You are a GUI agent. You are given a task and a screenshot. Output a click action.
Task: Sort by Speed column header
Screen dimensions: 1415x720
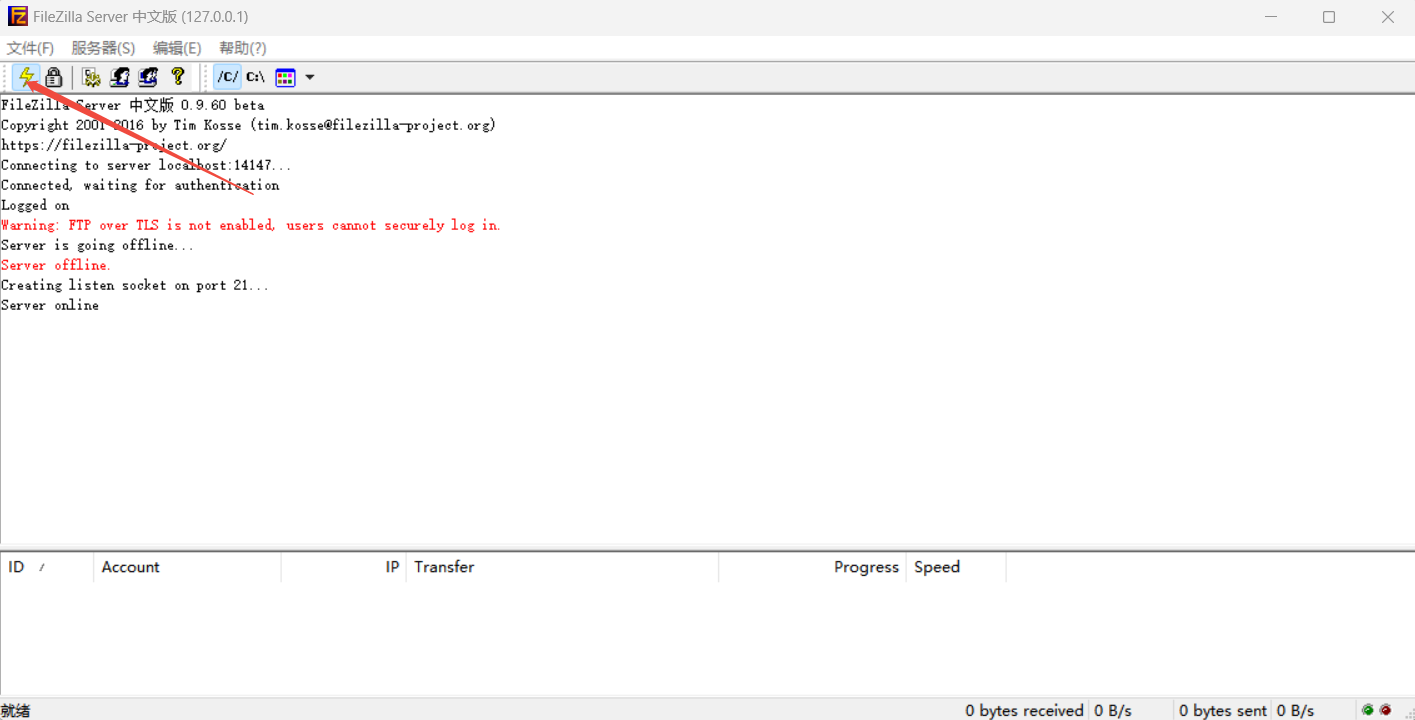[956, 567]
